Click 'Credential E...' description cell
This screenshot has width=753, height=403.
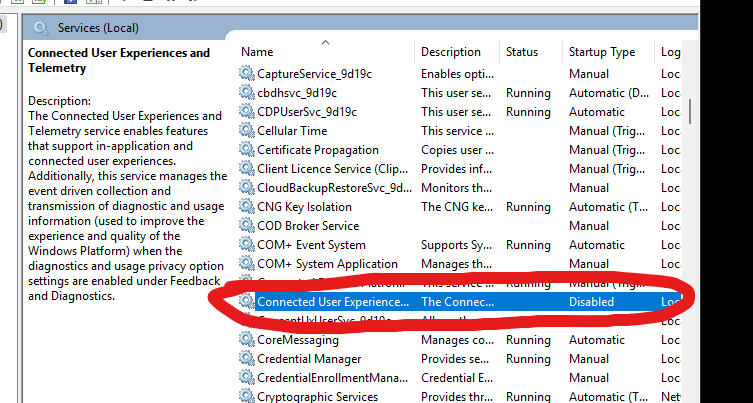point(457,378)
